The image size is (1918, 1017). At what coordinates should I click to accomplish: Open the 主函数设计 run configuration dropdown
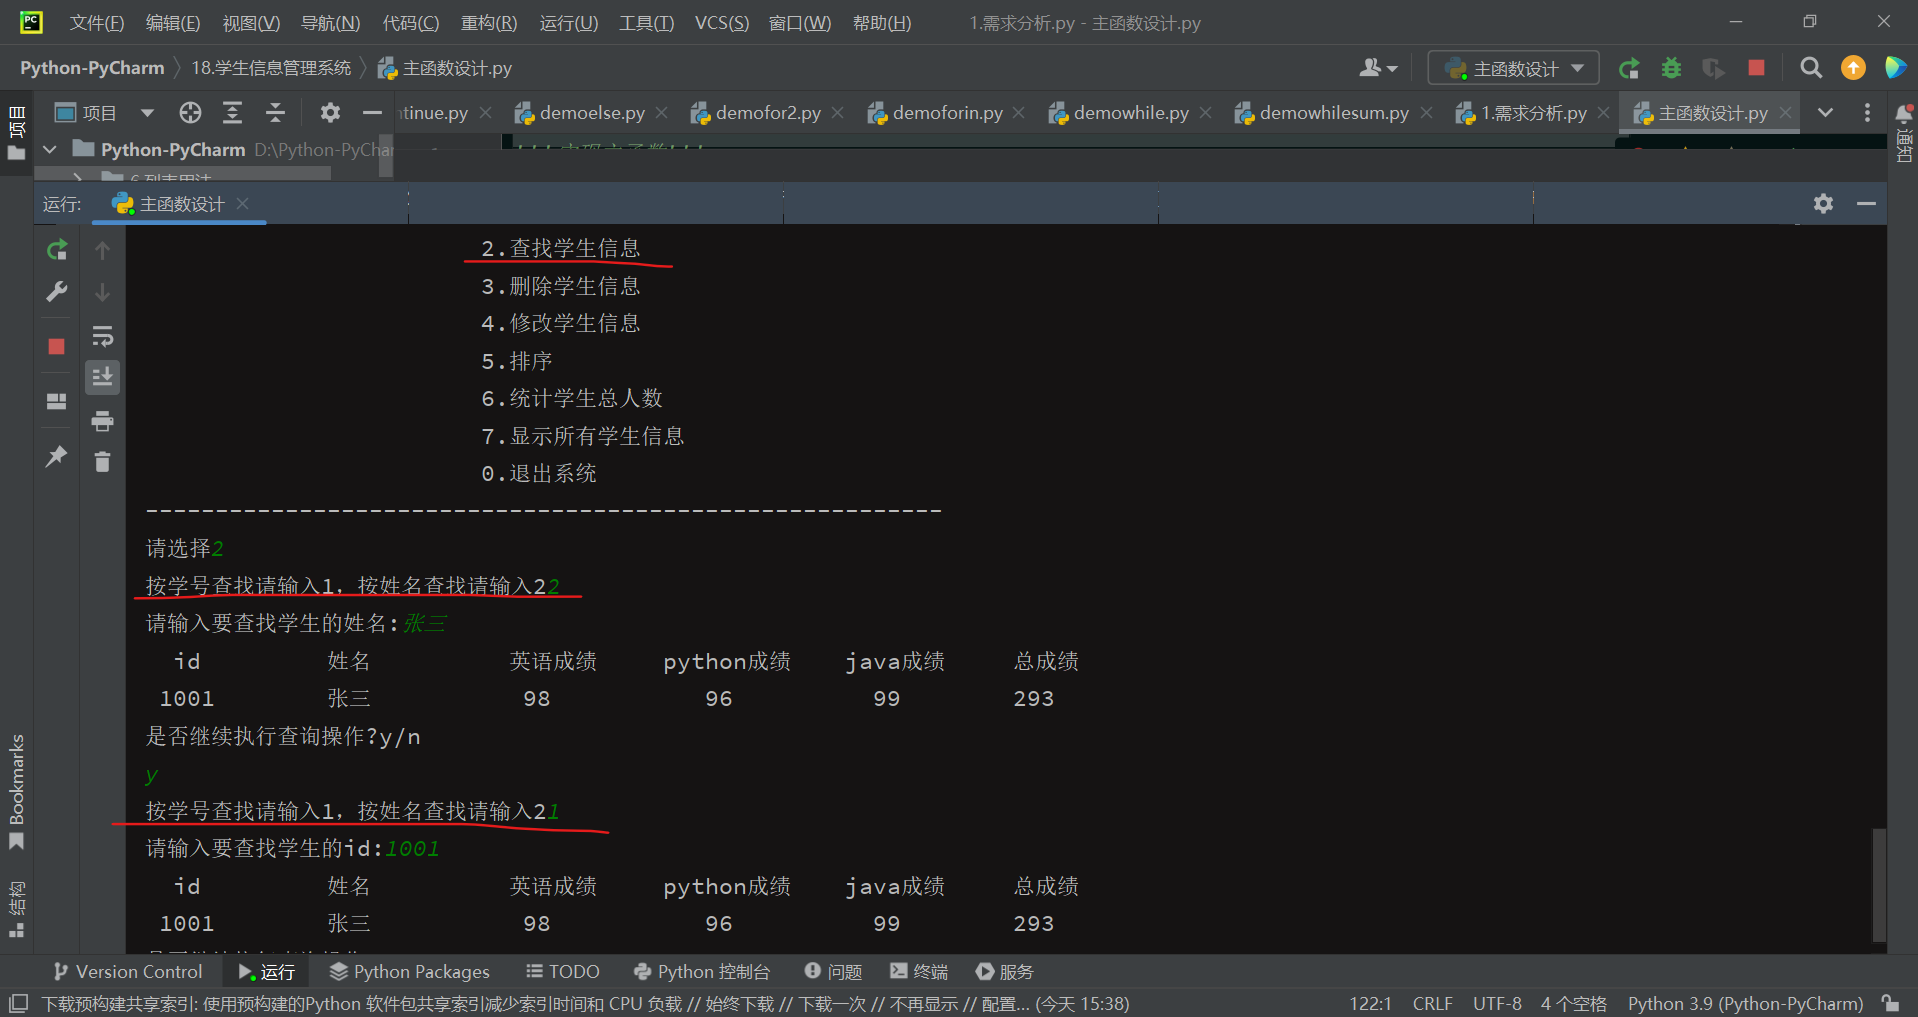[x=1511, y=68]
